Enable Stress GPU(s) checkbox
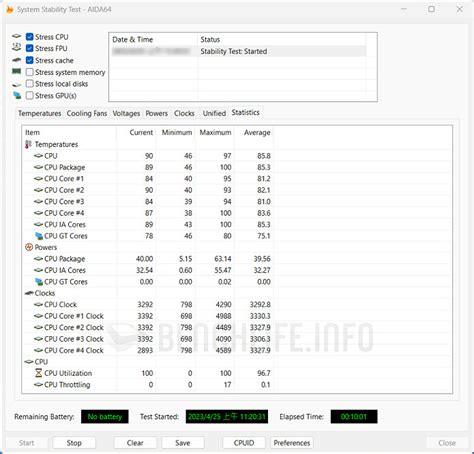This screenshot has width=474, height=454. 29,96
